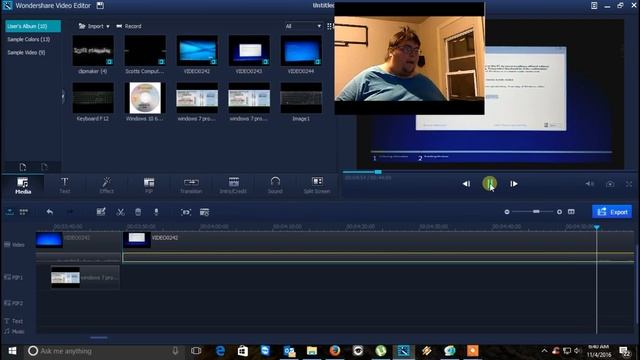
Task: Open Firefox from the taskbar
Action: tap(335, 351)
